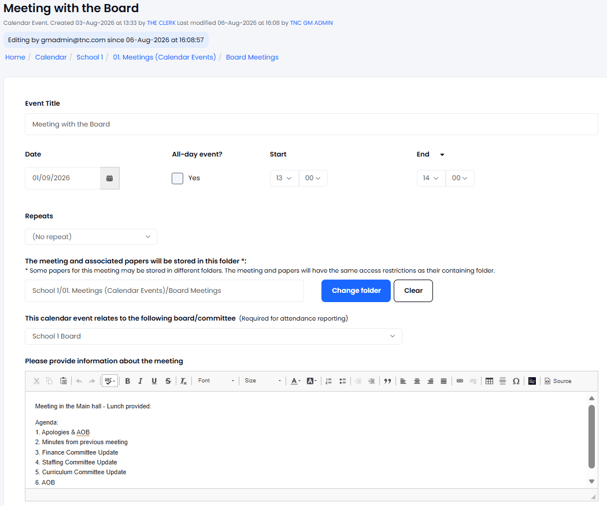
Task: Open the Repeats dropdown
Action: click(91, 237)
